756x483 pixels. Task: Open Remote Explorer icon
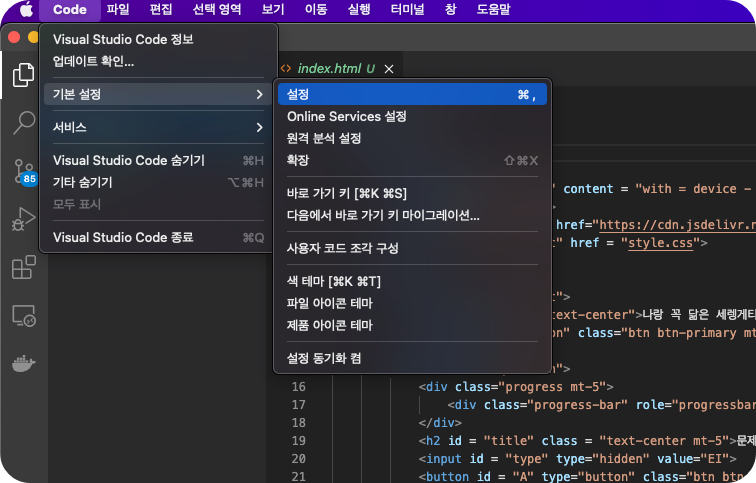pos(23,316)
